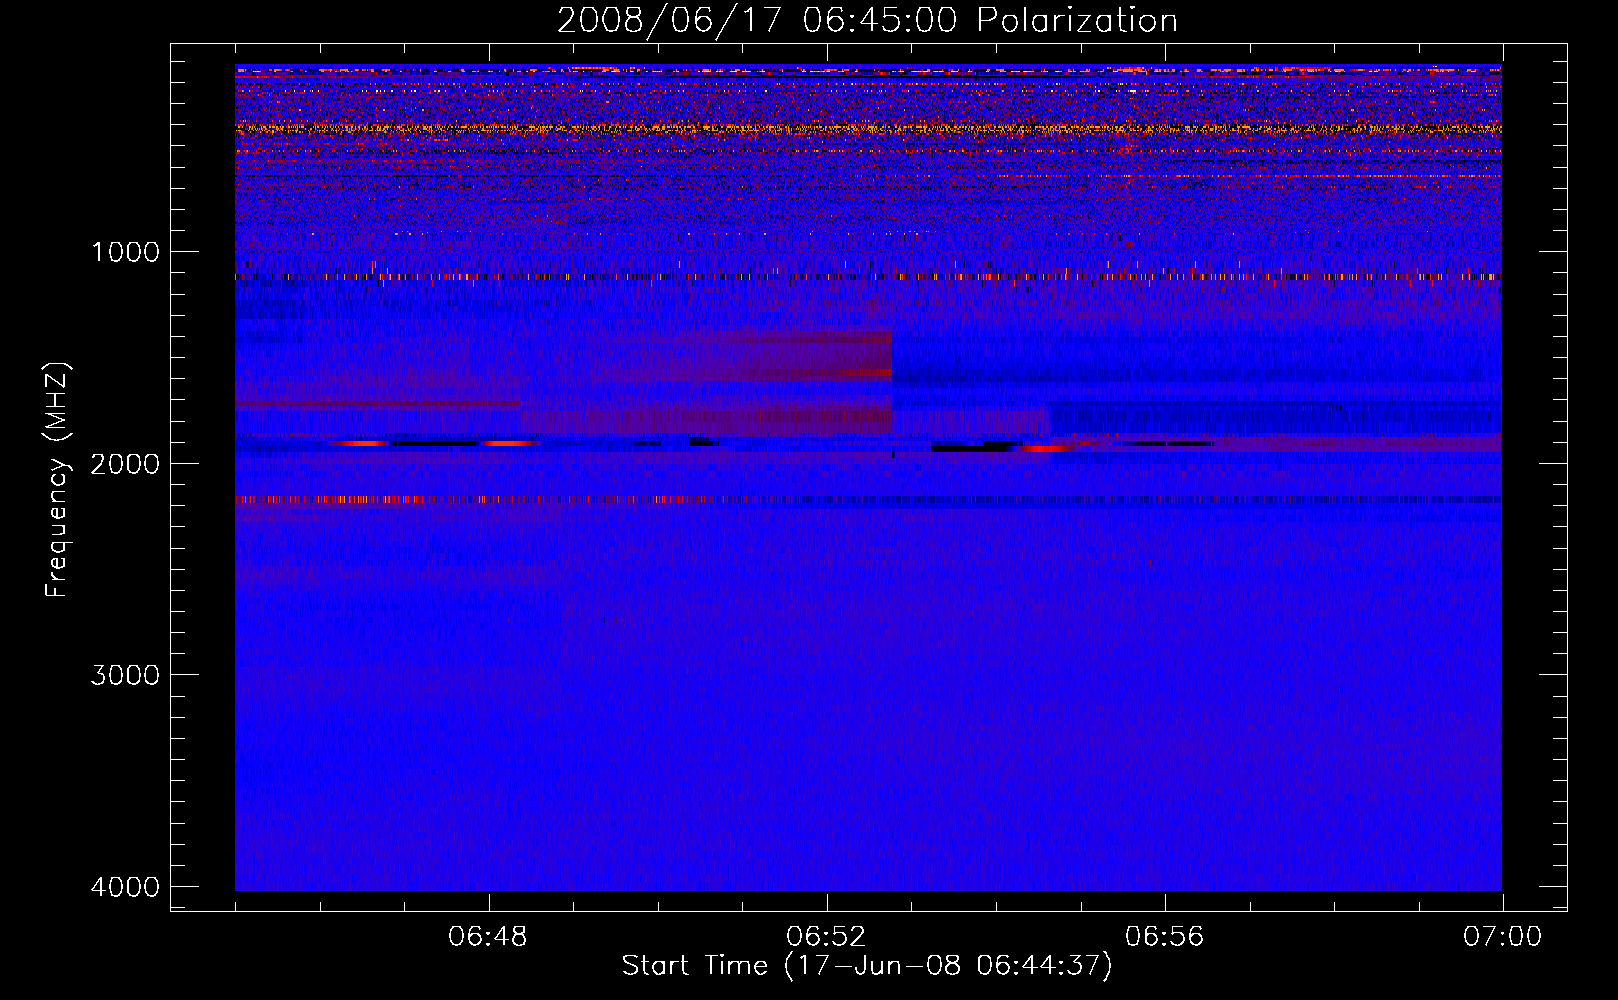Image resolution: width=1618 pixels, height=1000 pixels.
Task: Click the 07:00 time tick label
Action: [1502, 937]
